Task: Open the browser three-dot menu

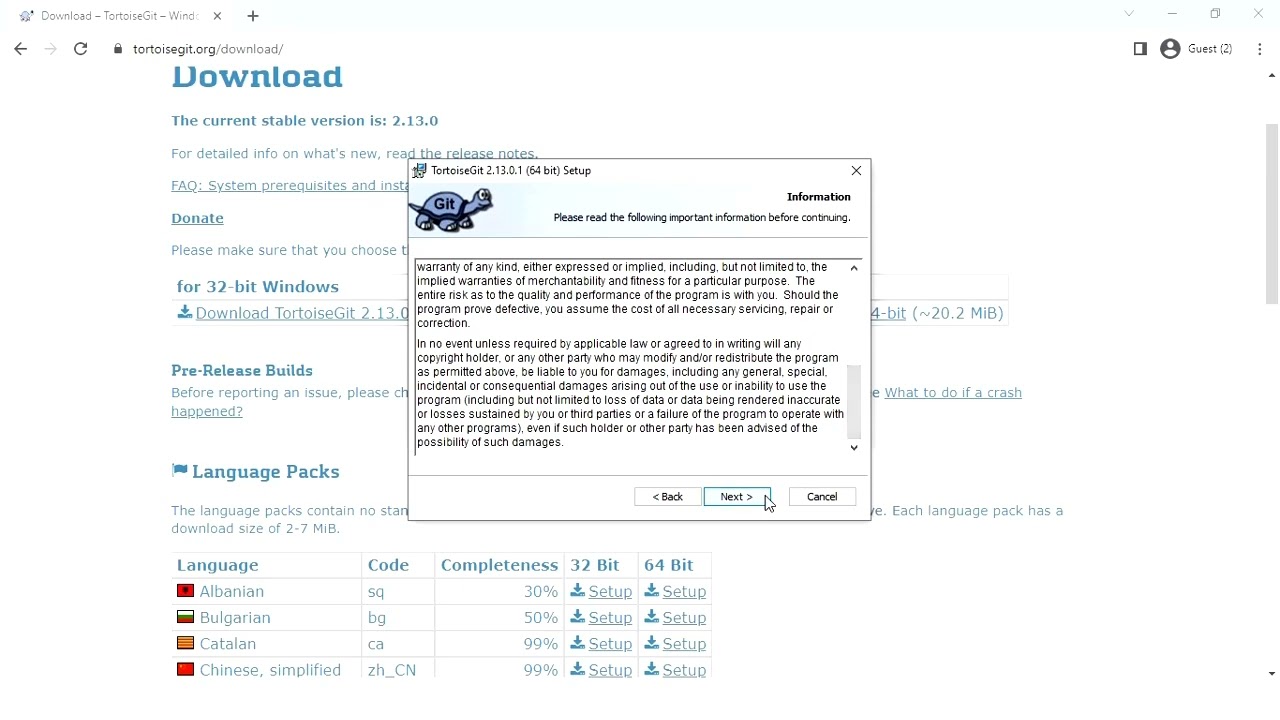Action: 1260,49
